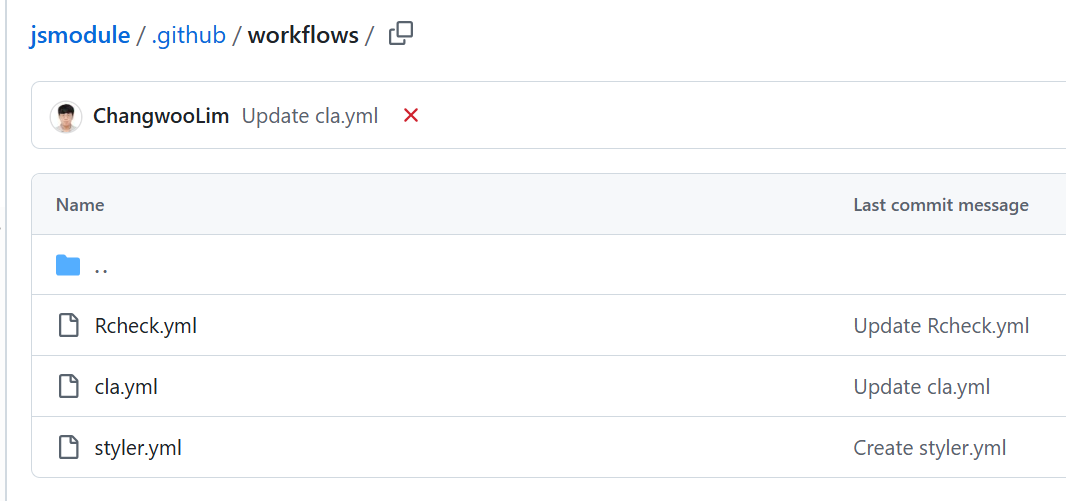Go up to the parent directory '..'
The width and height of the screenshot is (1066, 501).
coord(101,267)
